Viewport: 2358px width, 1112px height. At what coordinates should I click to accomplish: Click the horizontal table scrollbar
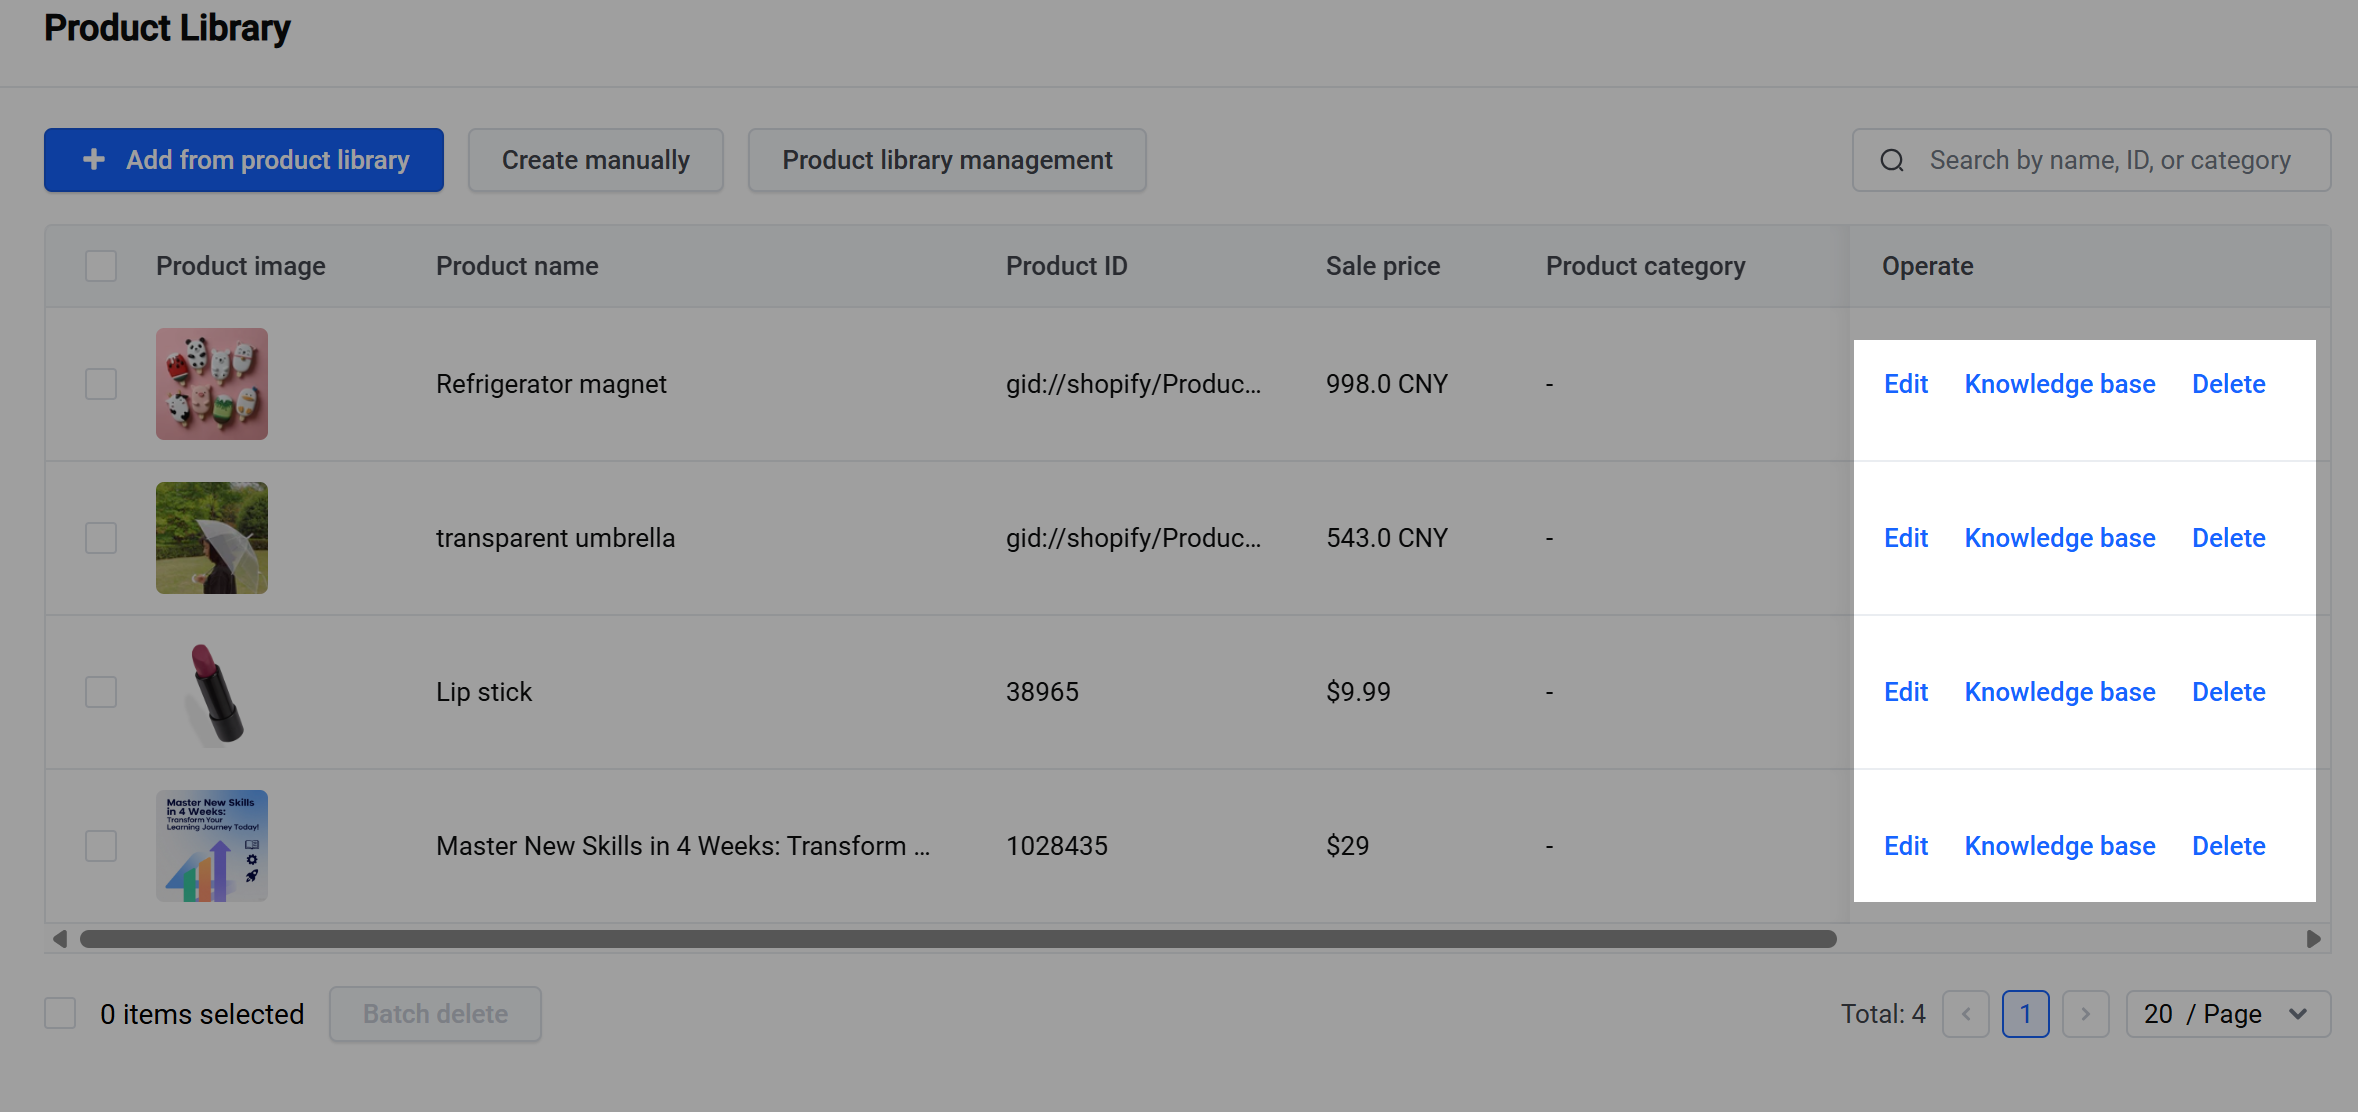tap(958, 939)
